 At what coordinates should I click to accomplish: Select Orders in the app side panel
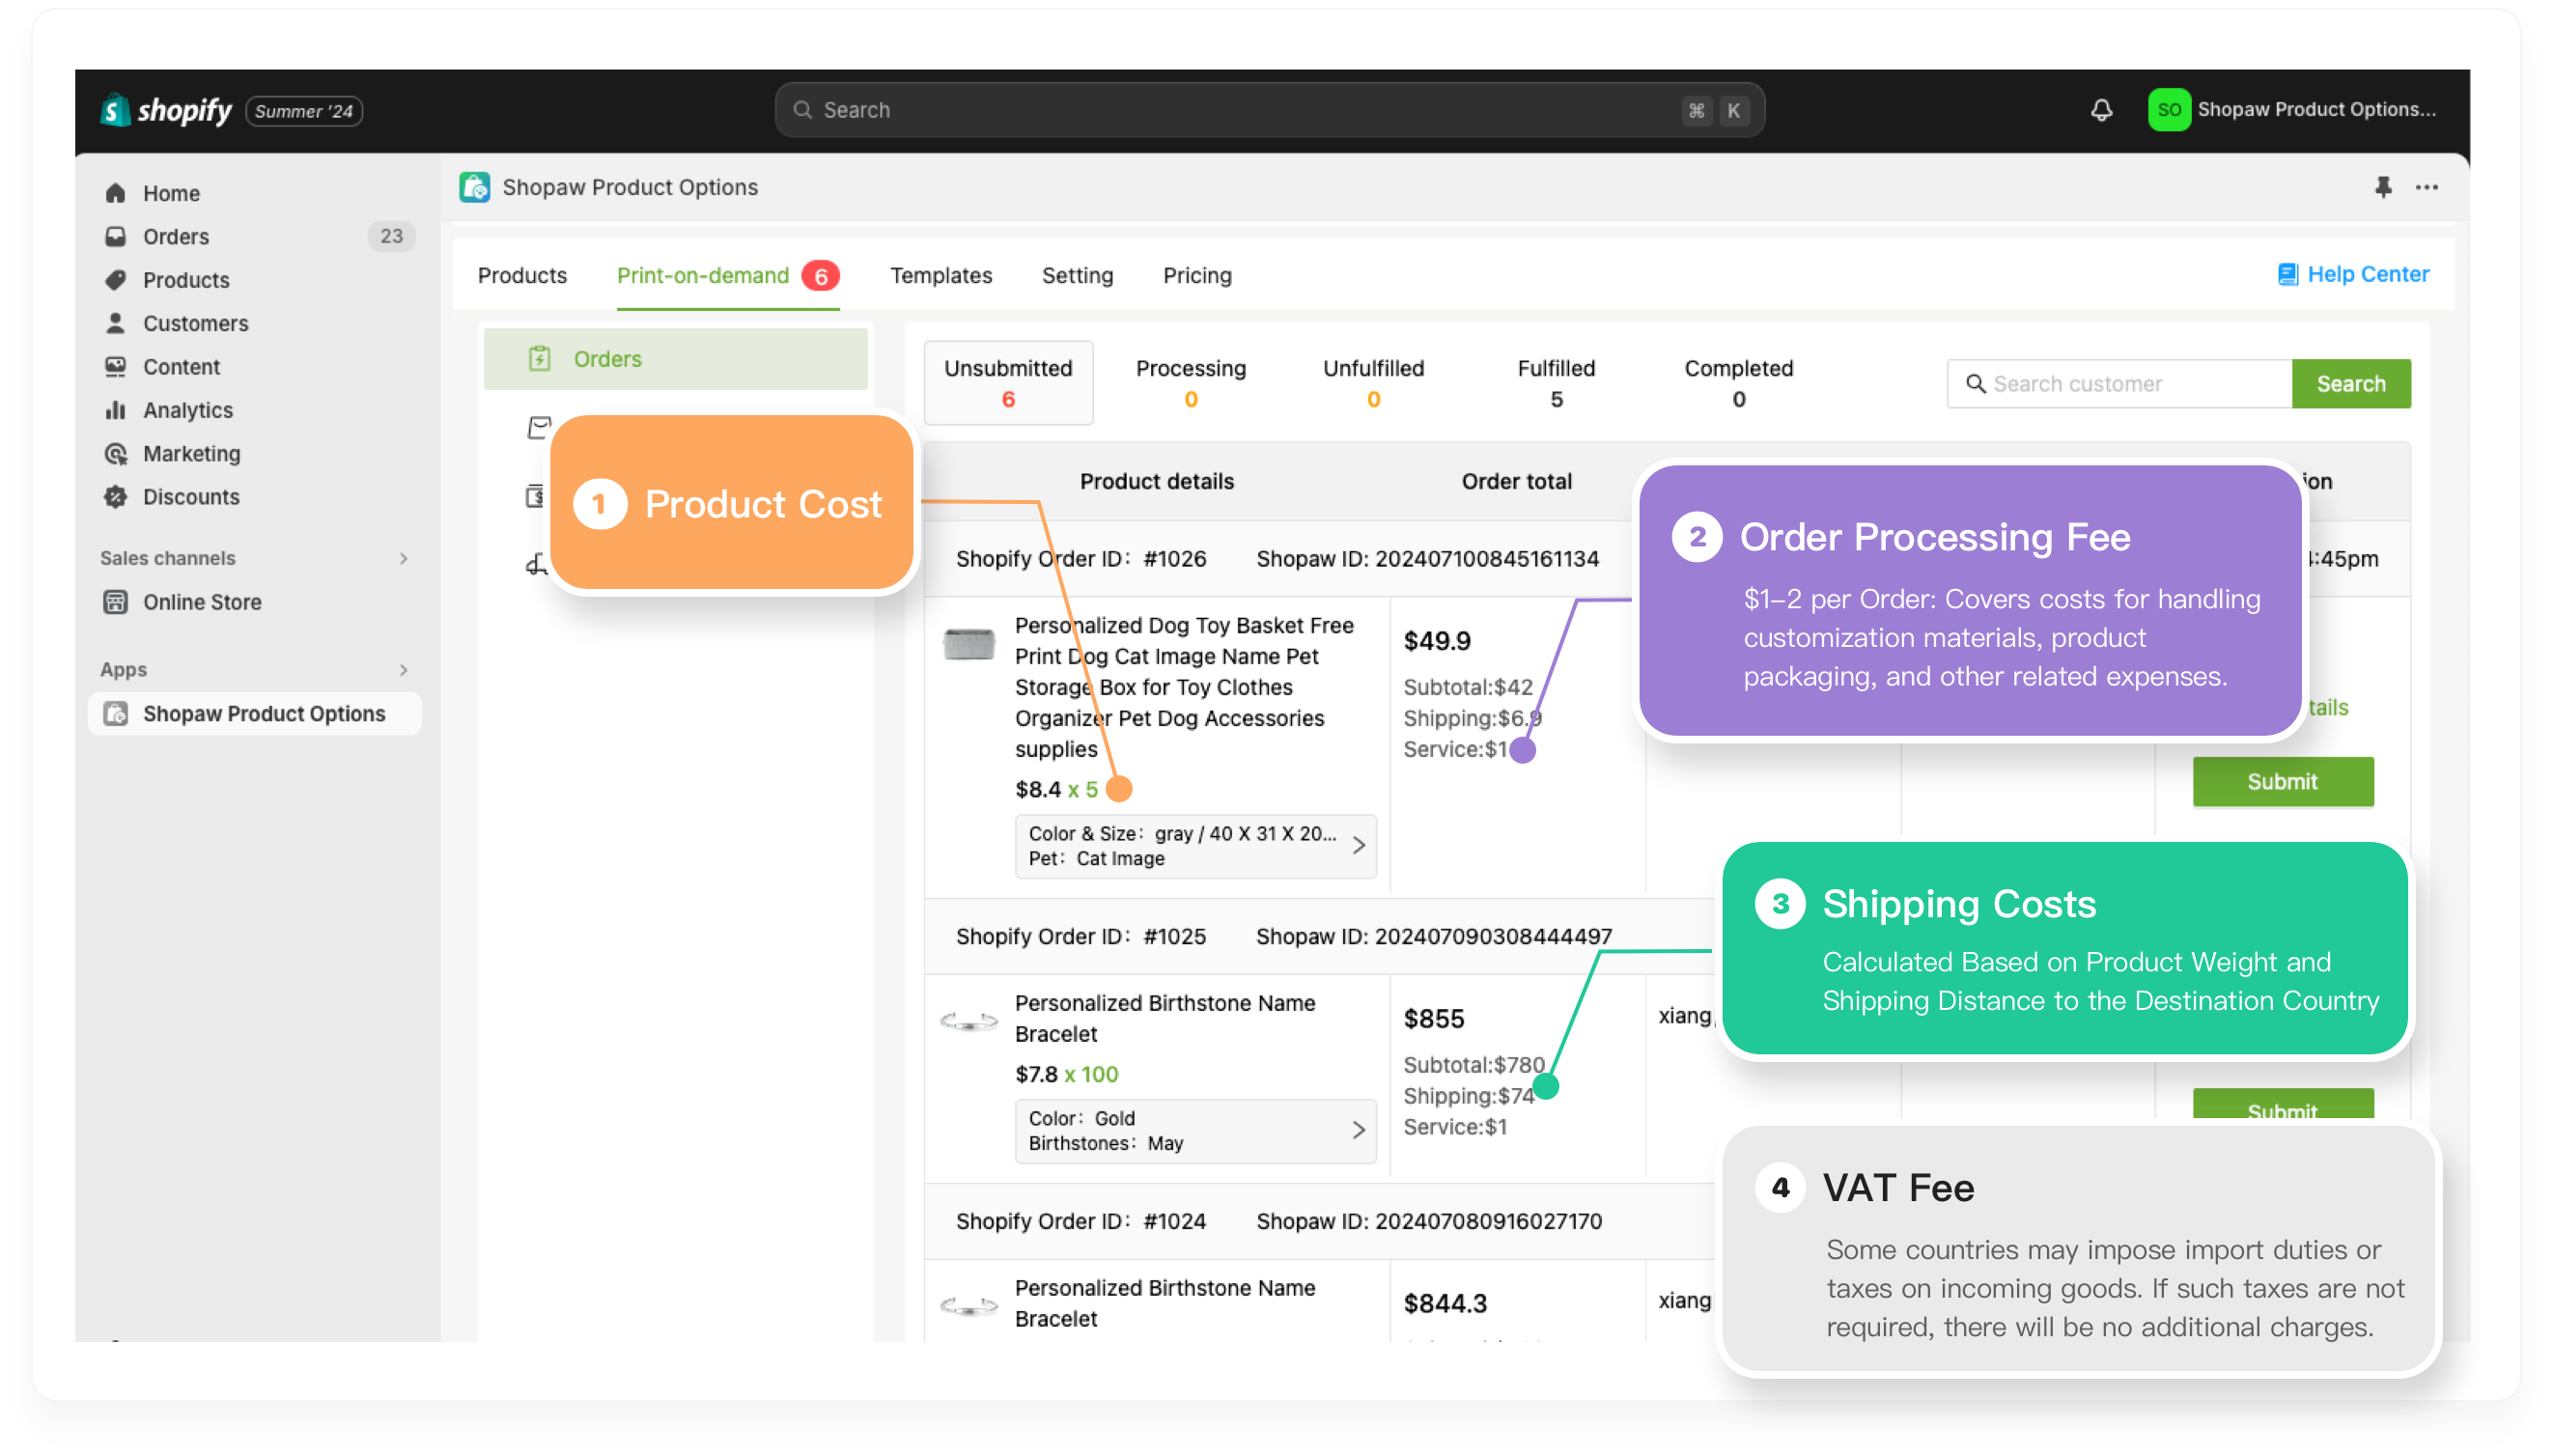pyautogui.click(x=675, y=359)
